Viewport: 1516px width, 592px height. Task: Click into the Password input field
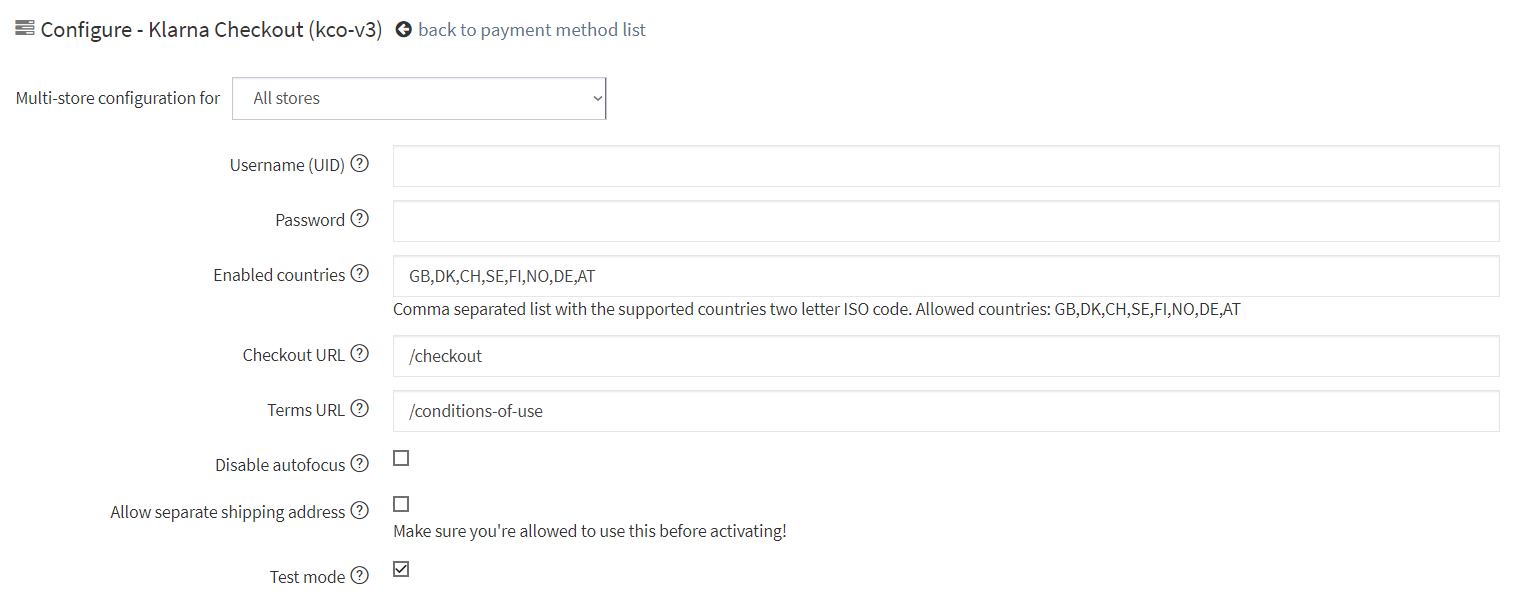tap(946, 221)
